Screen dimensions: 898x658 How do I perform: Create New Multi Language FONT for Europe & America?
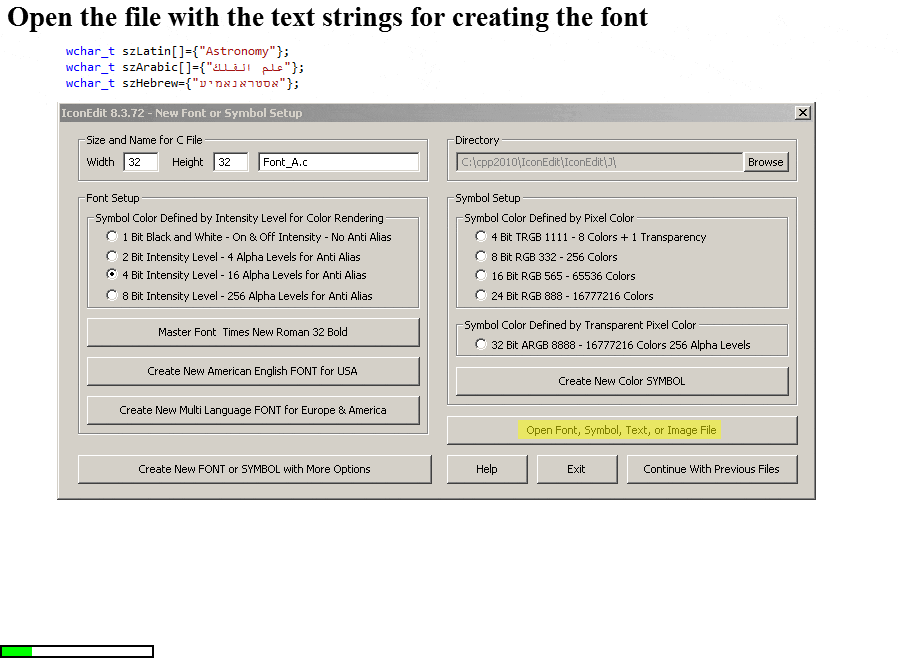tap(253, 410)
